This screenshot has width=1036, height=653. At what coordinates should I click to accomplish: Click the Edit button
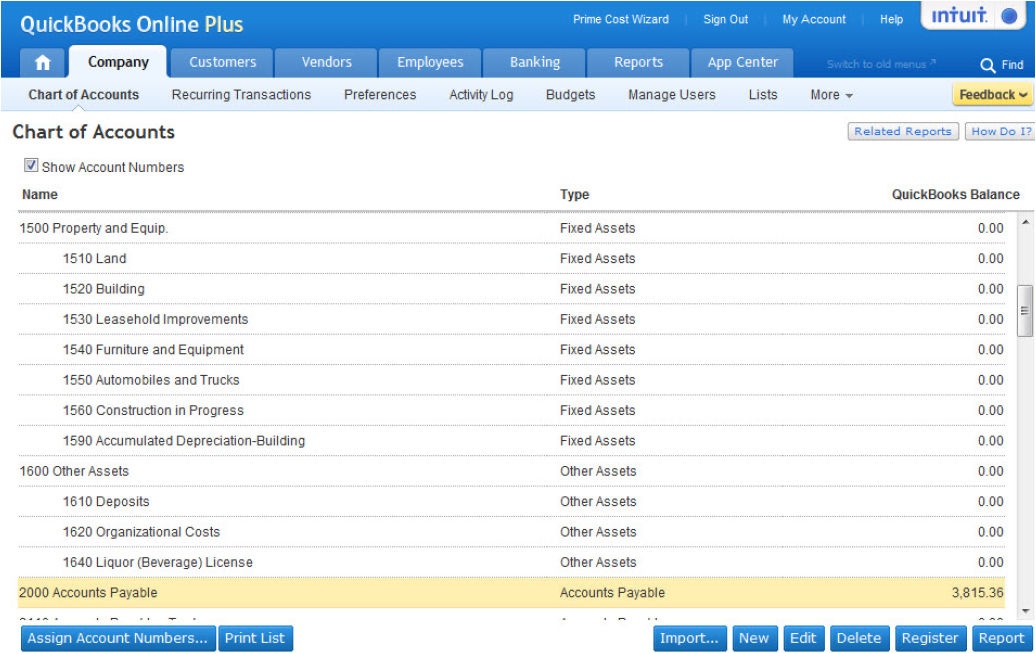[803, 638]
